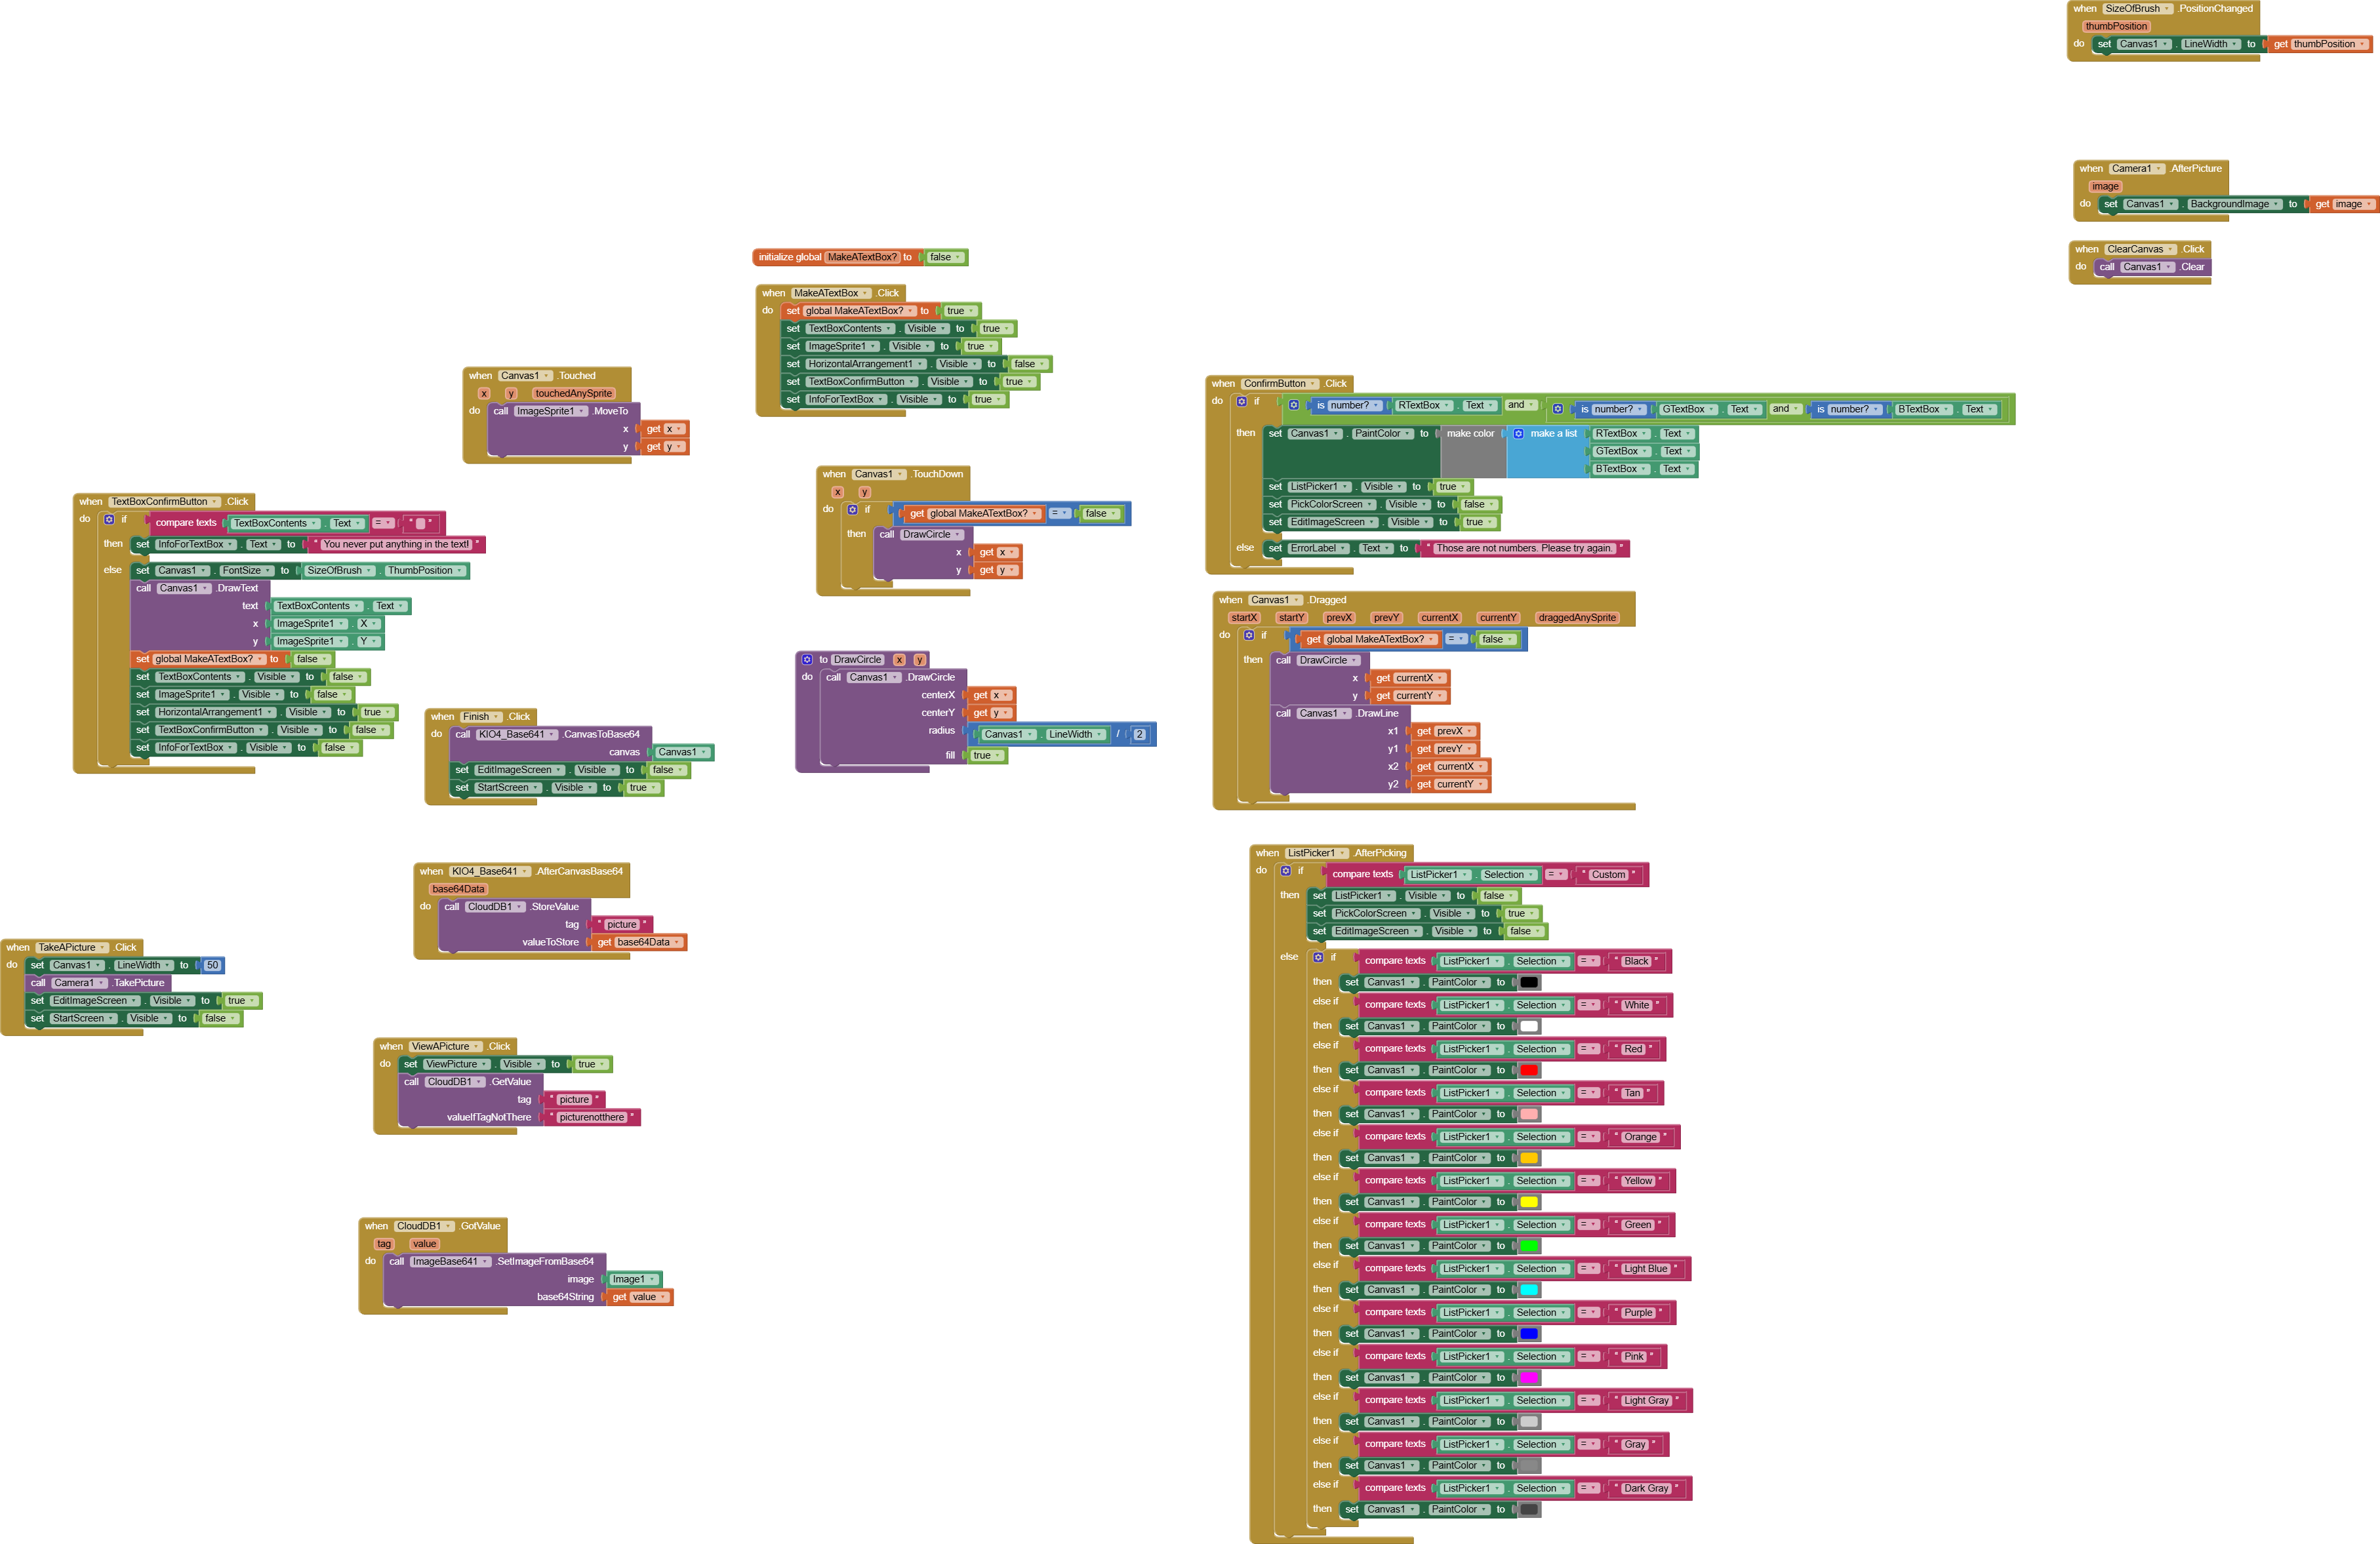Toggle 'true' value for ViewPicture Visible

(x=586, y=1065)
